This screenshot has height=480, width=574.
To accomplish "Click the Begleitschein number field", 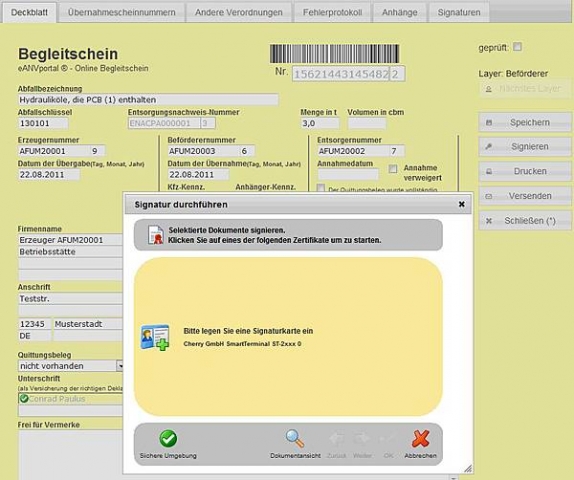I will 341,74.
